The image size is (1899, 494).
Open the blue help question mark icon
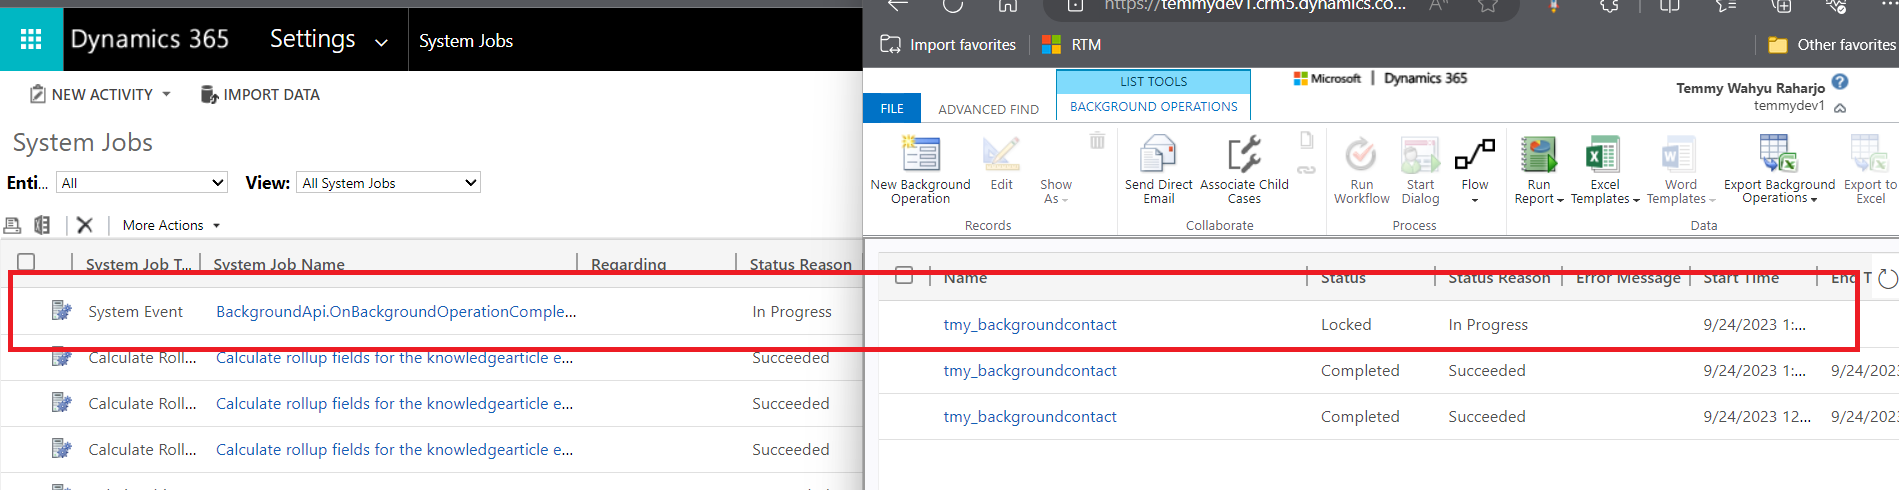click(1840, 82)
